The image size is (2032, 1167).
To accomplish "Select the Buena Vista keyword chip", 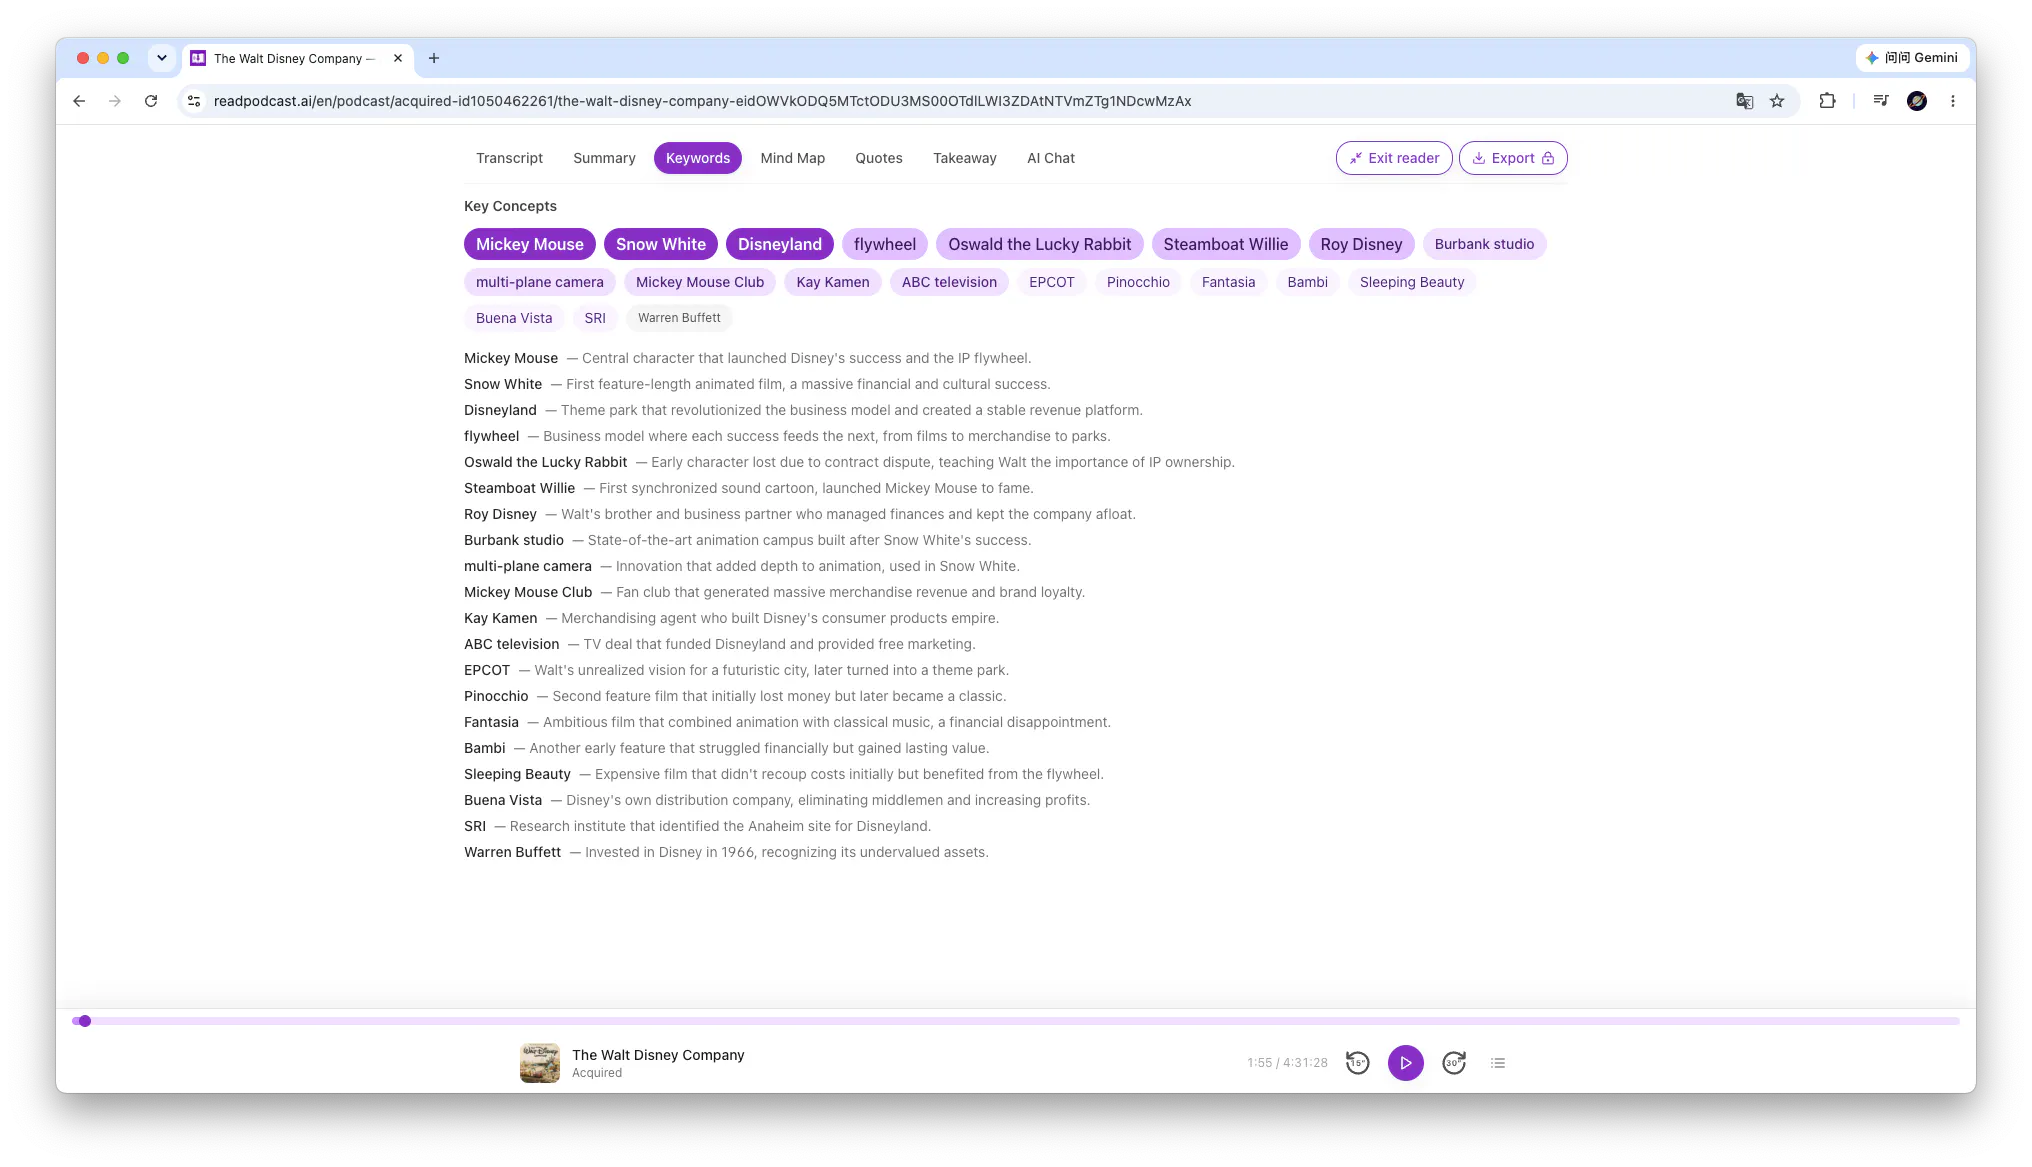I will tap(514, 318).
